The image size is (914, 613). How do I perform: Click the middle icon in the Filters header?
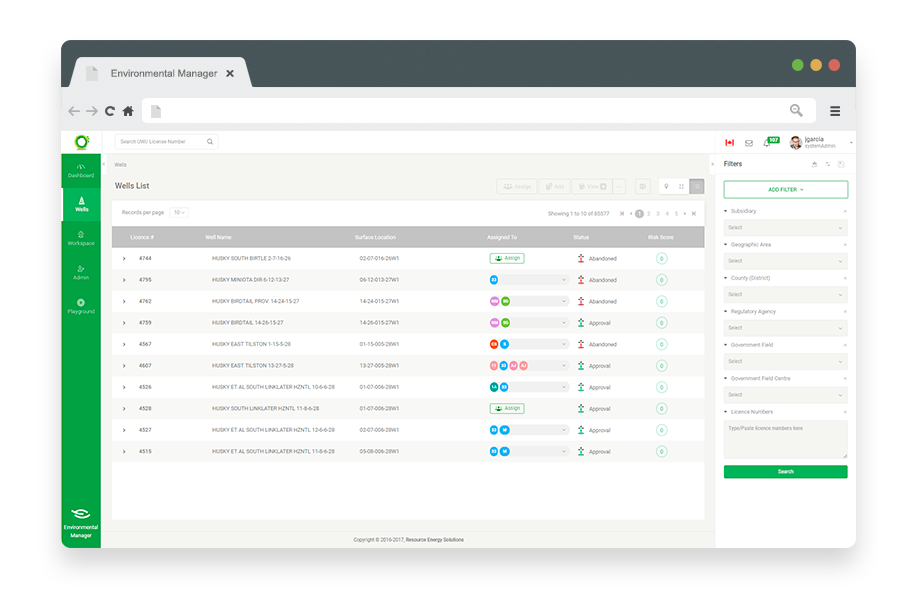coord(828,164)
